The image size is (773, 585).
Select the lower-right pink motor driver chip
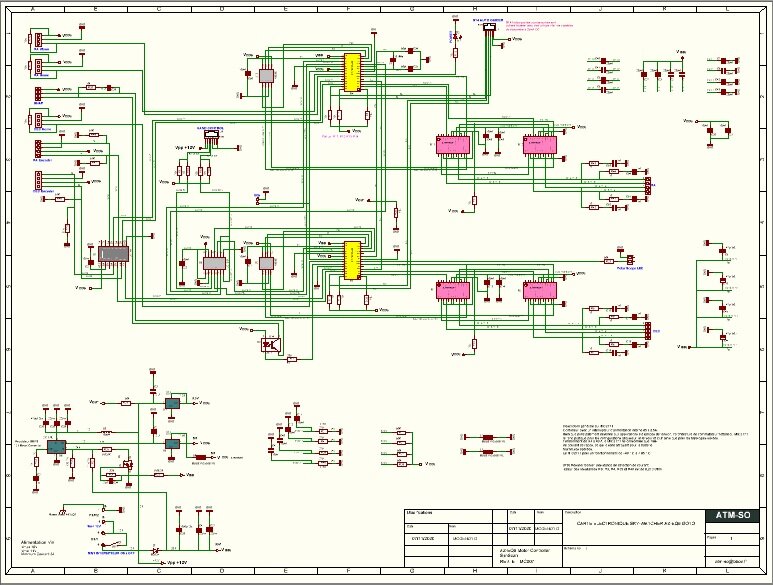tap(540, 290)
